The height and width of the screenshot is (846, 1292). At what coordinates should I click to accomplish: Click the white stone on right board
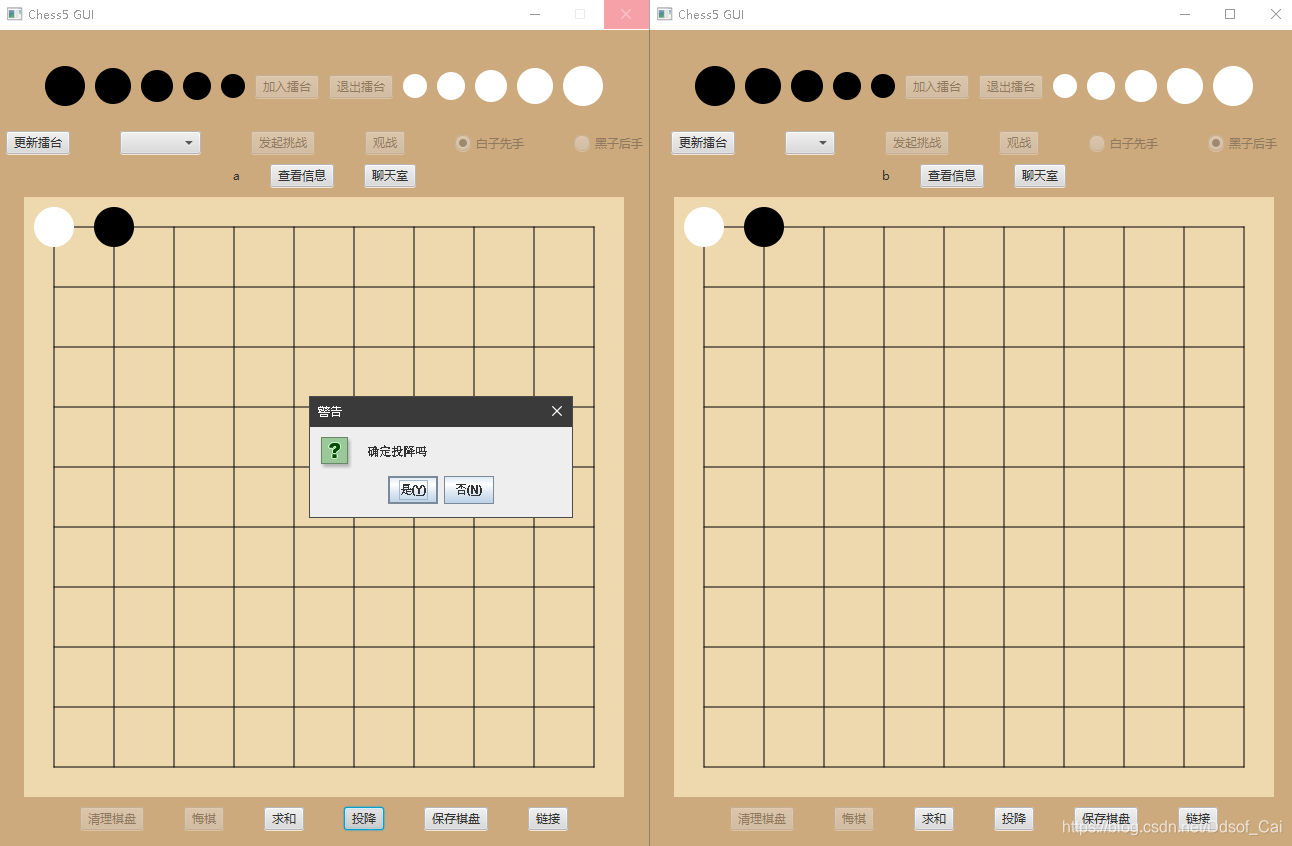(x=704, y=227)
